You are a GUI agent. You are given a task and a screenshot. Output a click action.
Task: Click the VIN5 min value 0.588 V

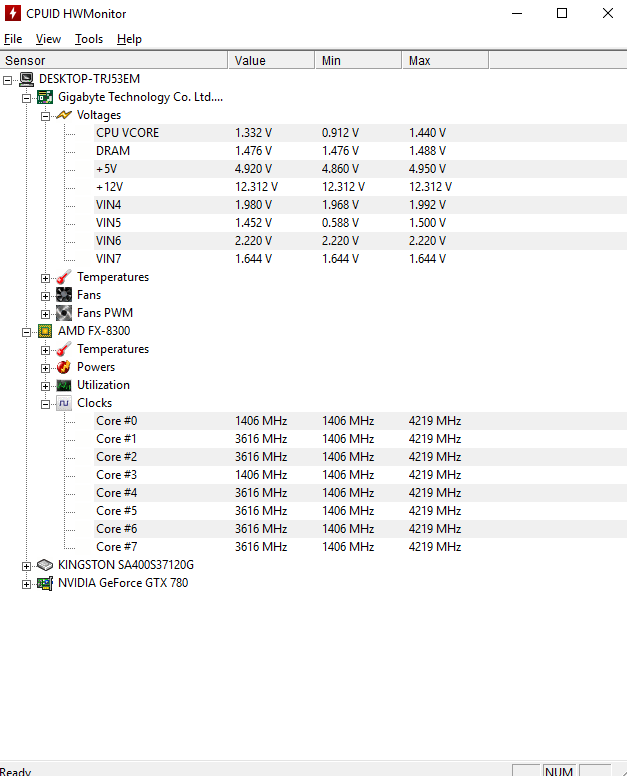click(x=340, y=223)
